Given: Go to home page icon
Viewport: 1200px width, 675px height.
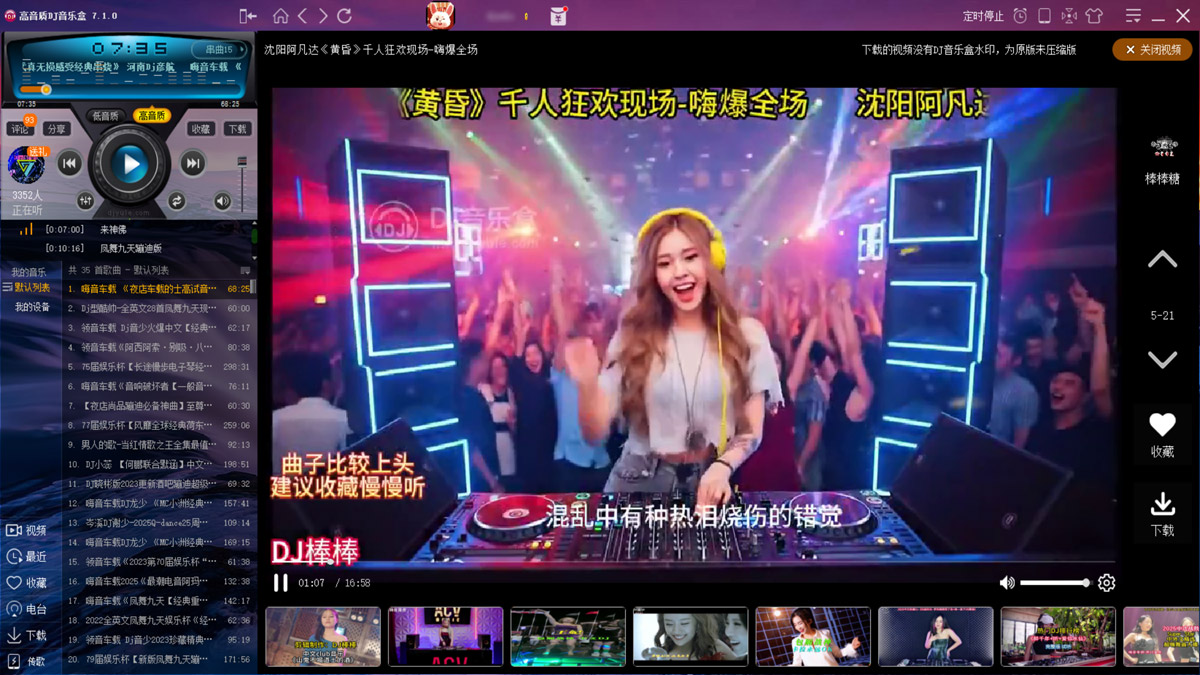Looking at the screenshot, I should tap(281, 16).
